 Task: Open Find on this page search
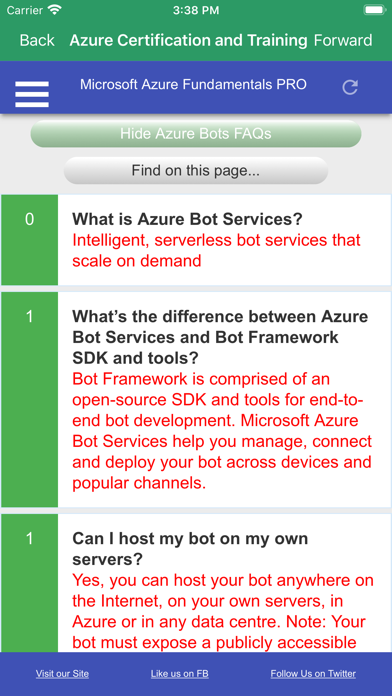[x=196, y=170]
